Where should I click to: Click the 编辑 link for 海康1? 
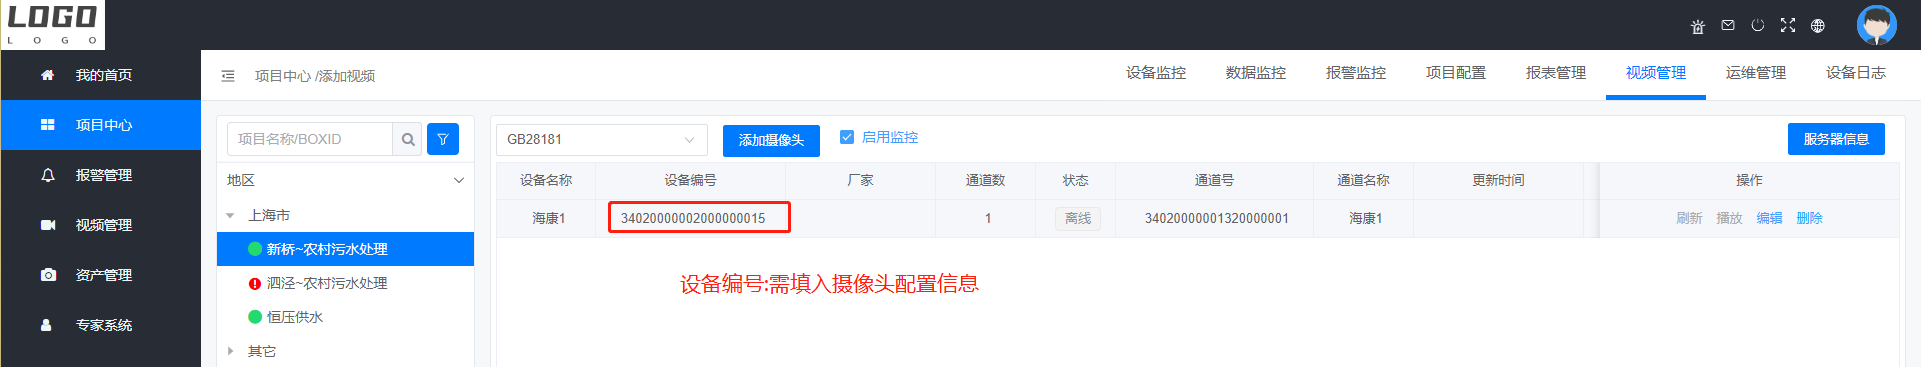click(1769, 218)
